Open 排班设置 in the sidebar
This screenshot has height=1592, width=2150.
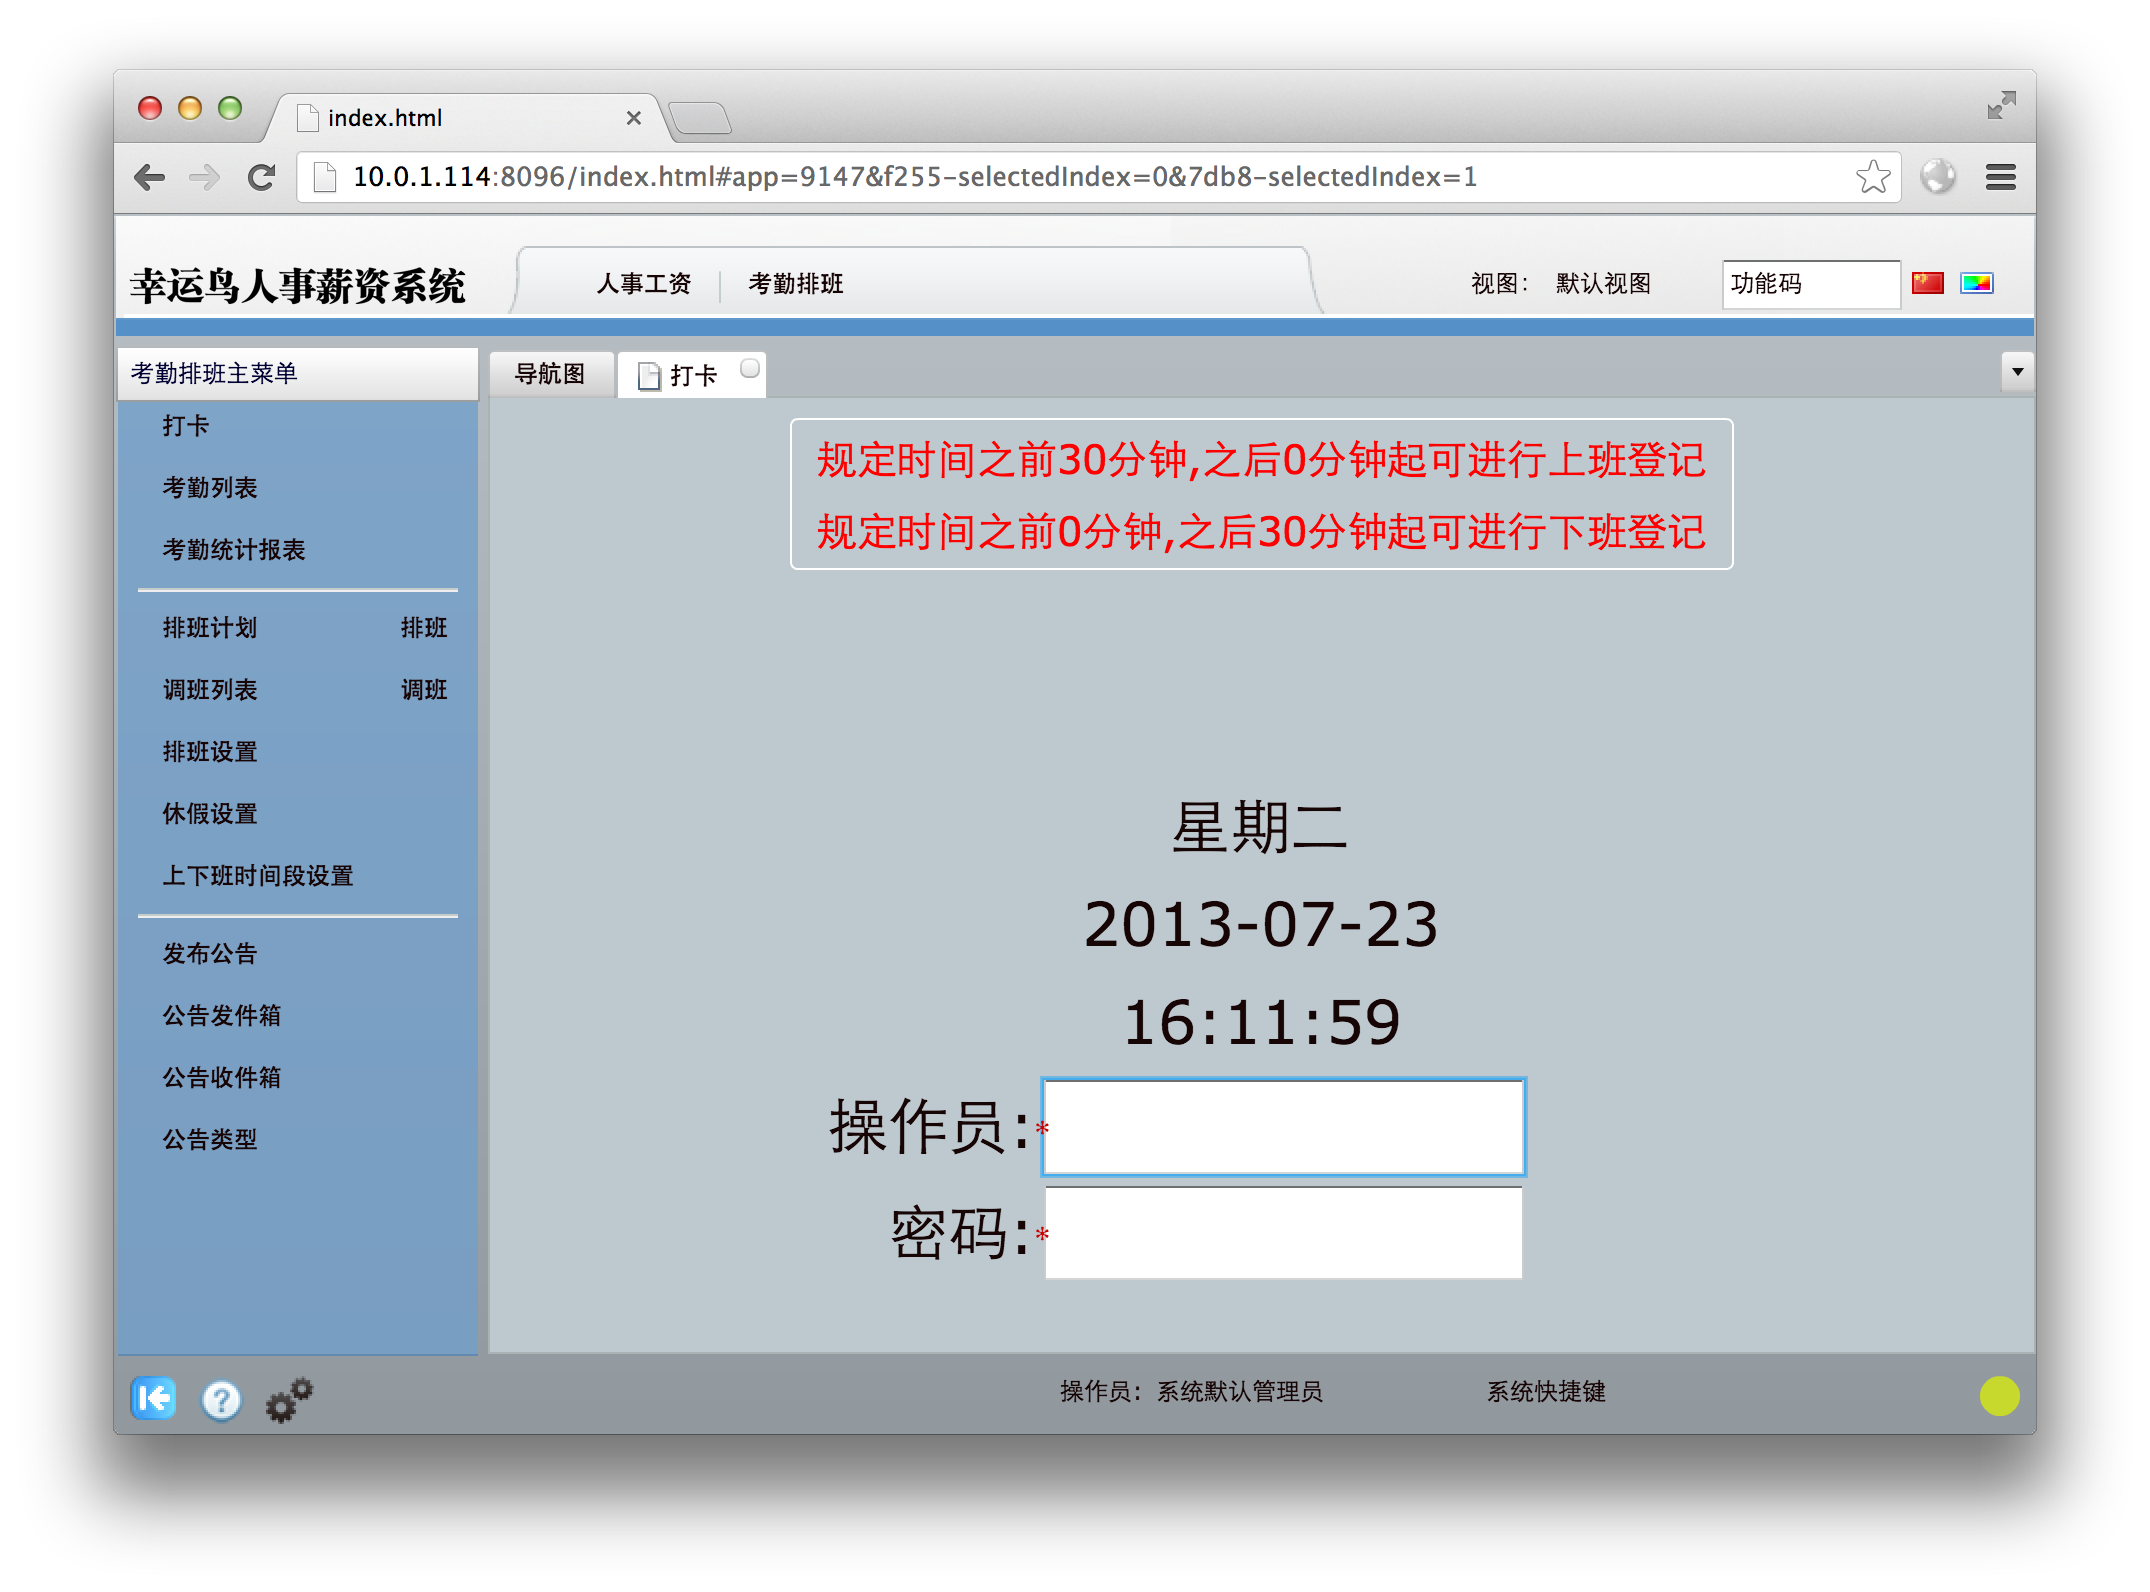tap(210, 752)
